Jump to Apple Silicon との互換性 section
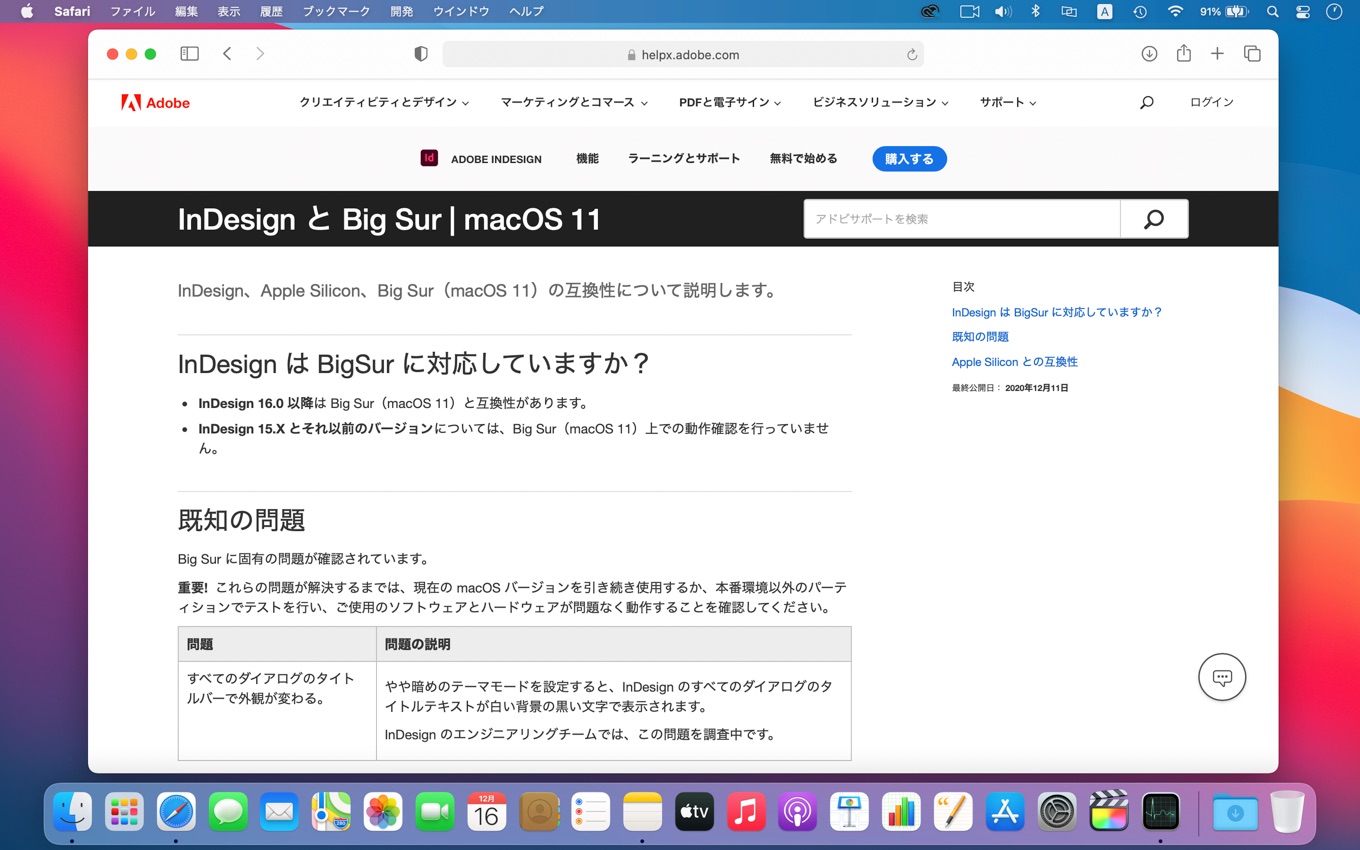 click(x=1015, y=362)
